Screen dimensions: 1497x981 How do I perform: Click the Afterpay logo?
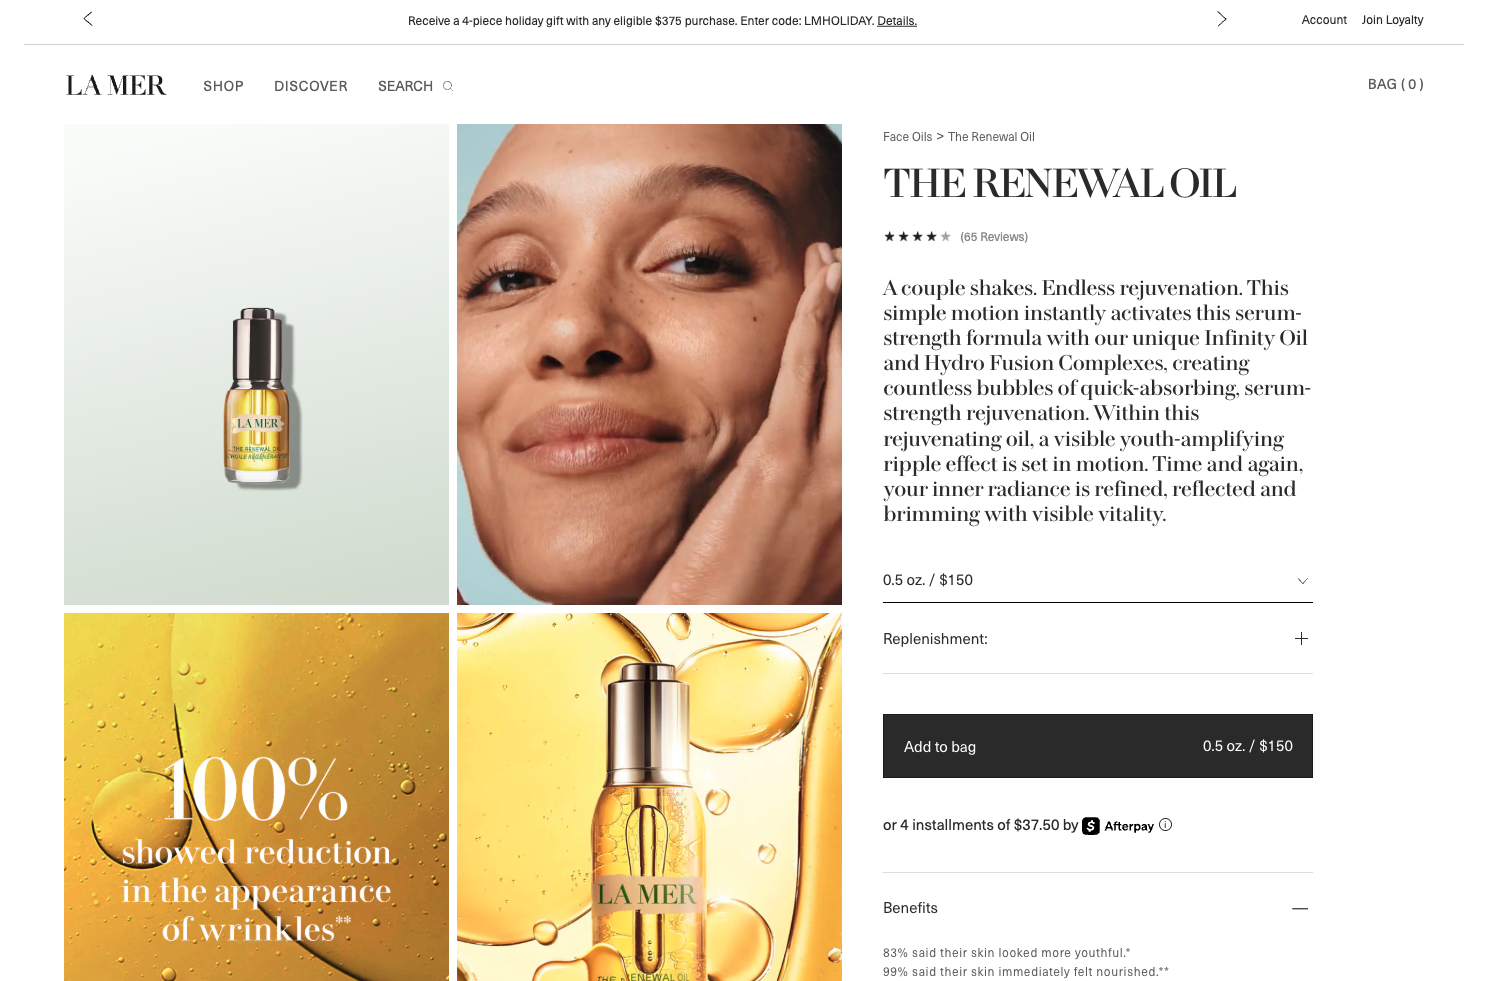tap(1118, 826)
